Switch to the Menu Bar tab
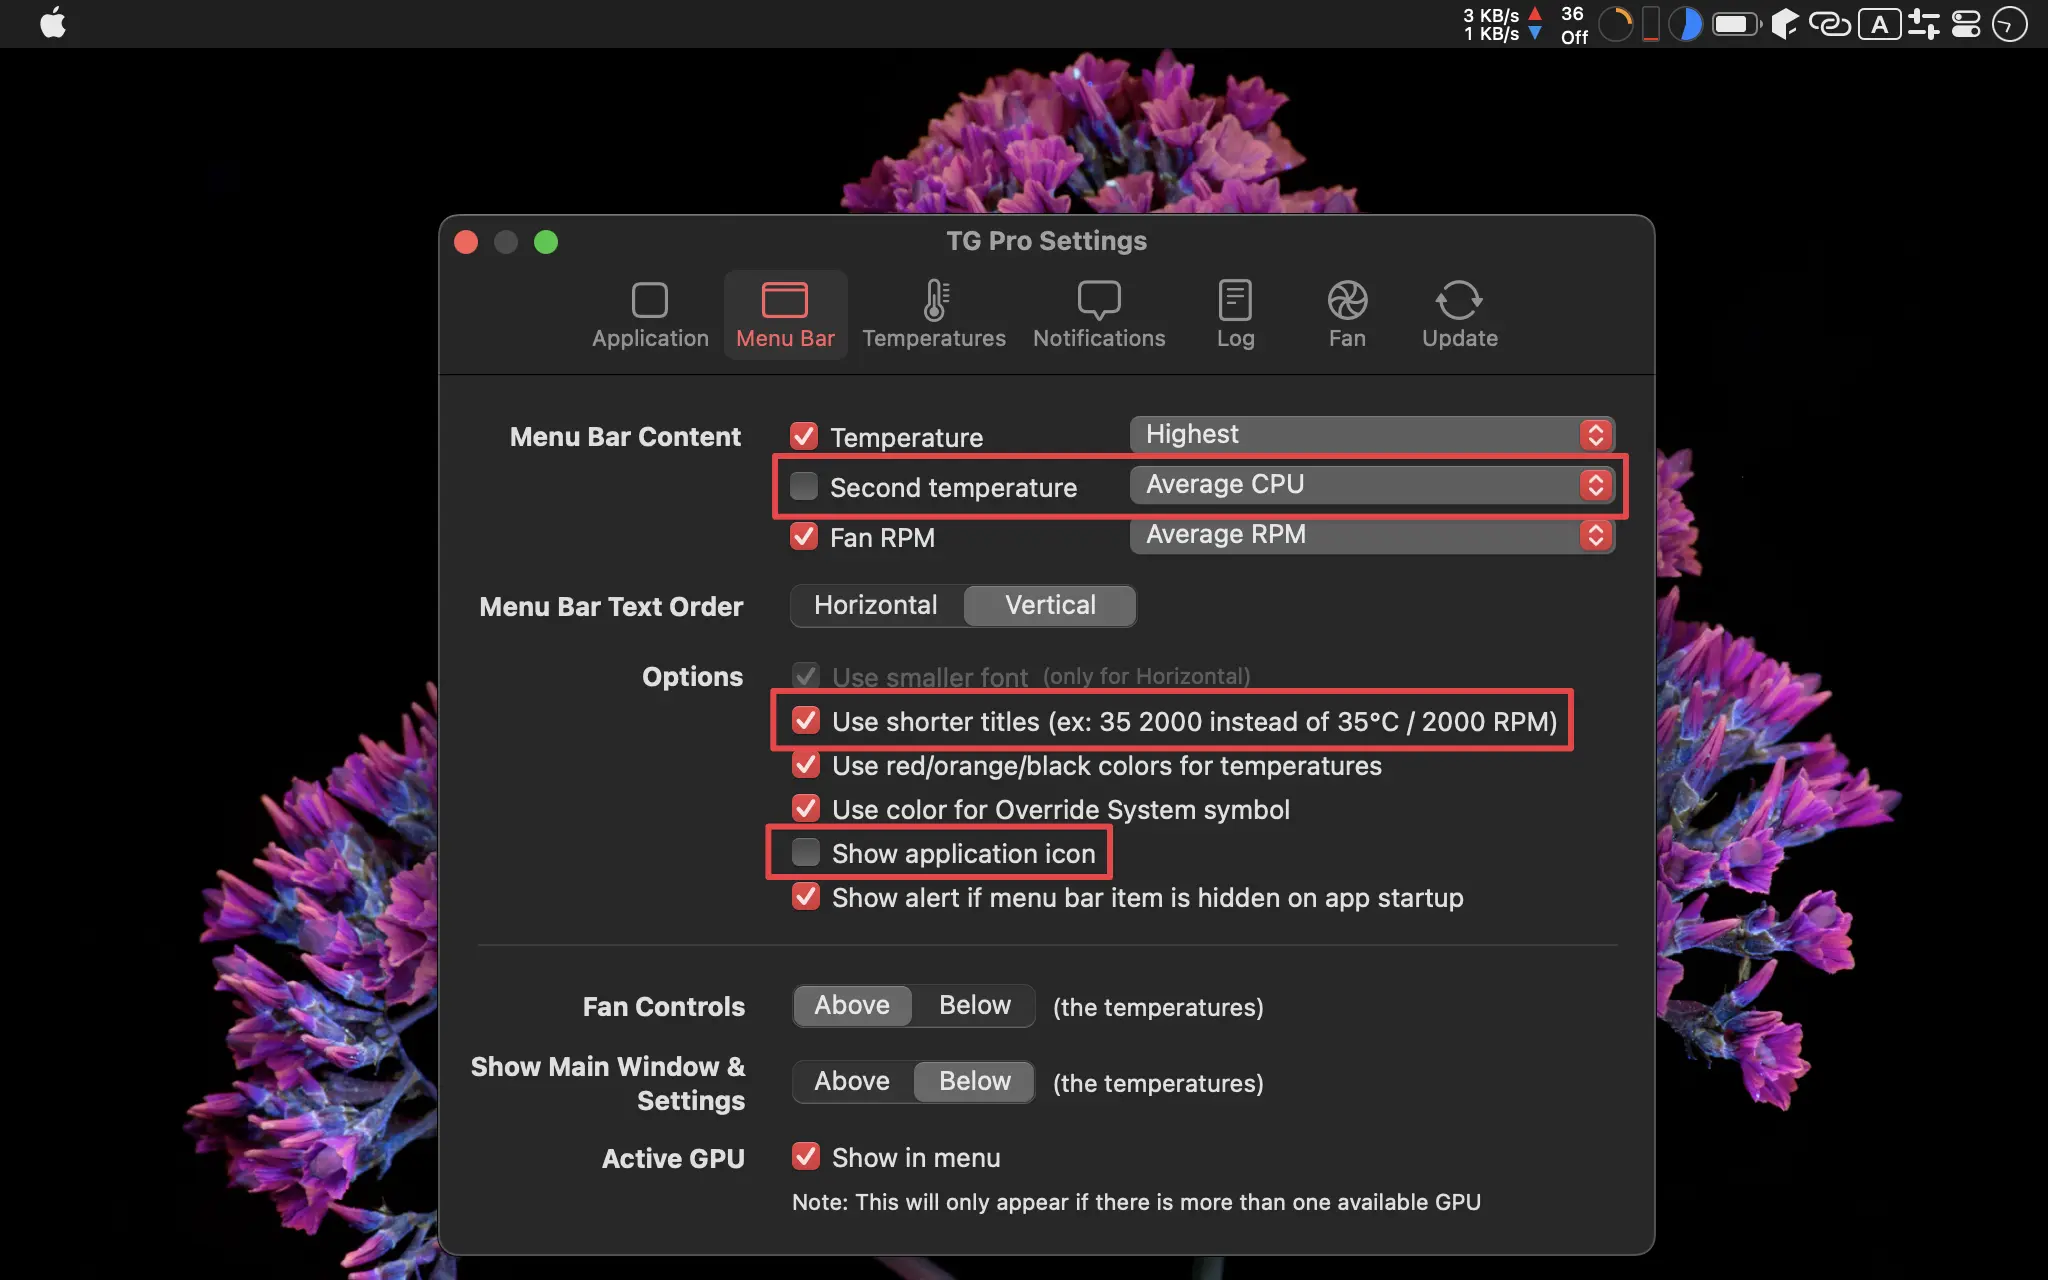This screenshot has width=2048, height=1280. [x=786, y=313]
